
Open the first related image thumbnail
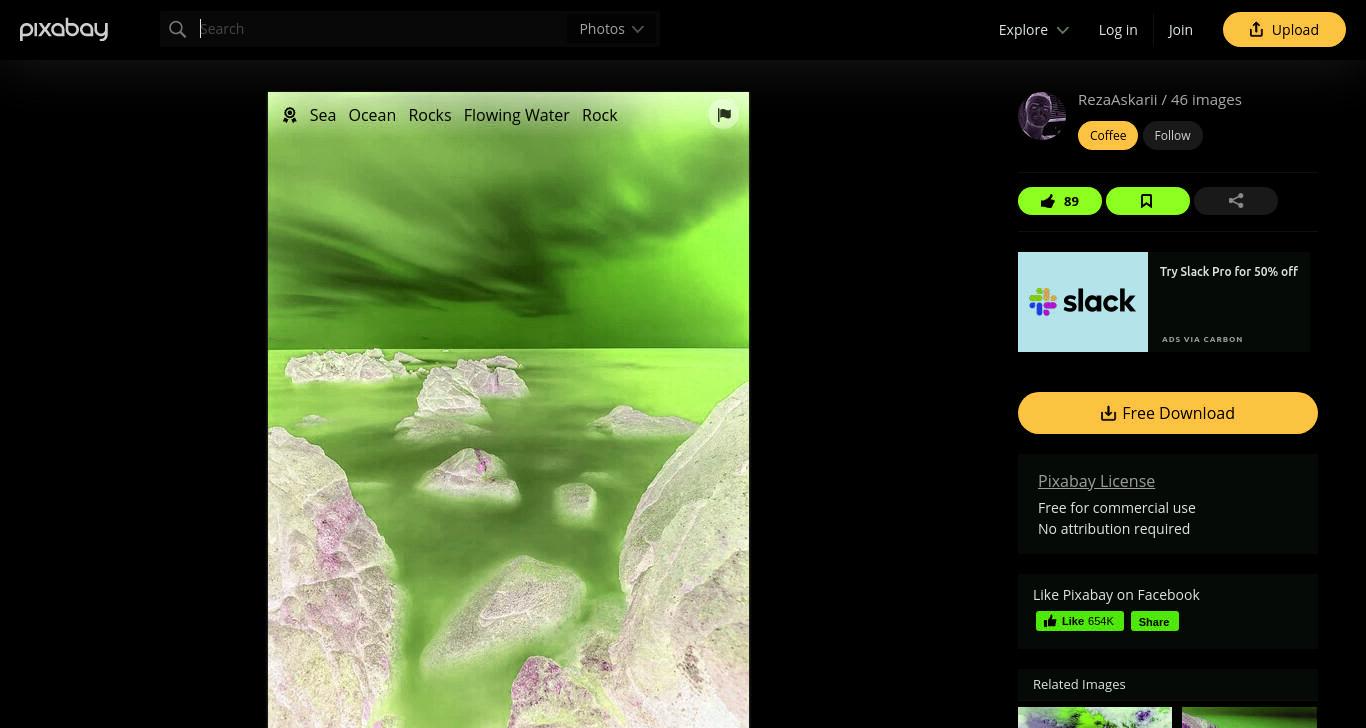pyautogui.click(x=1095, y=717)
